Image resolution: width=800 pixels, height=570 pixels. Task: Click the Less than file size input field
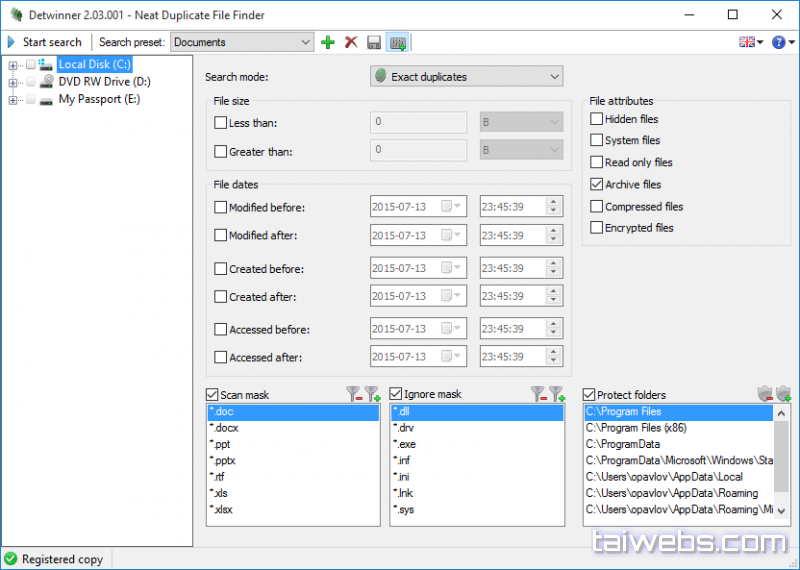pyautogui.click(x=418, y=123)
